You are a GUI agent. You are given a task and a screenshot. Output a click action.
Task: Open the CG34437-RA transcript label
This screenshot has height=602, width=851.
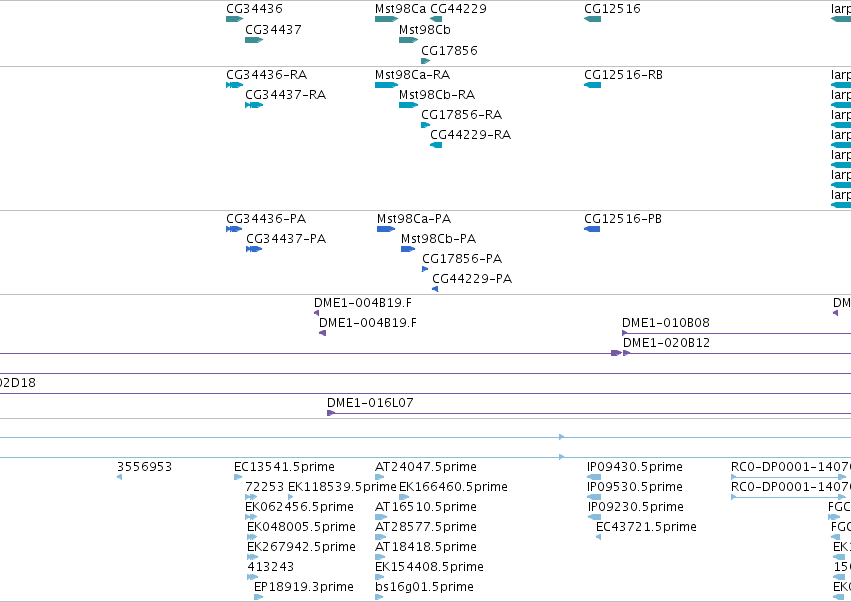pyautogui.click(x=285, y=94)
